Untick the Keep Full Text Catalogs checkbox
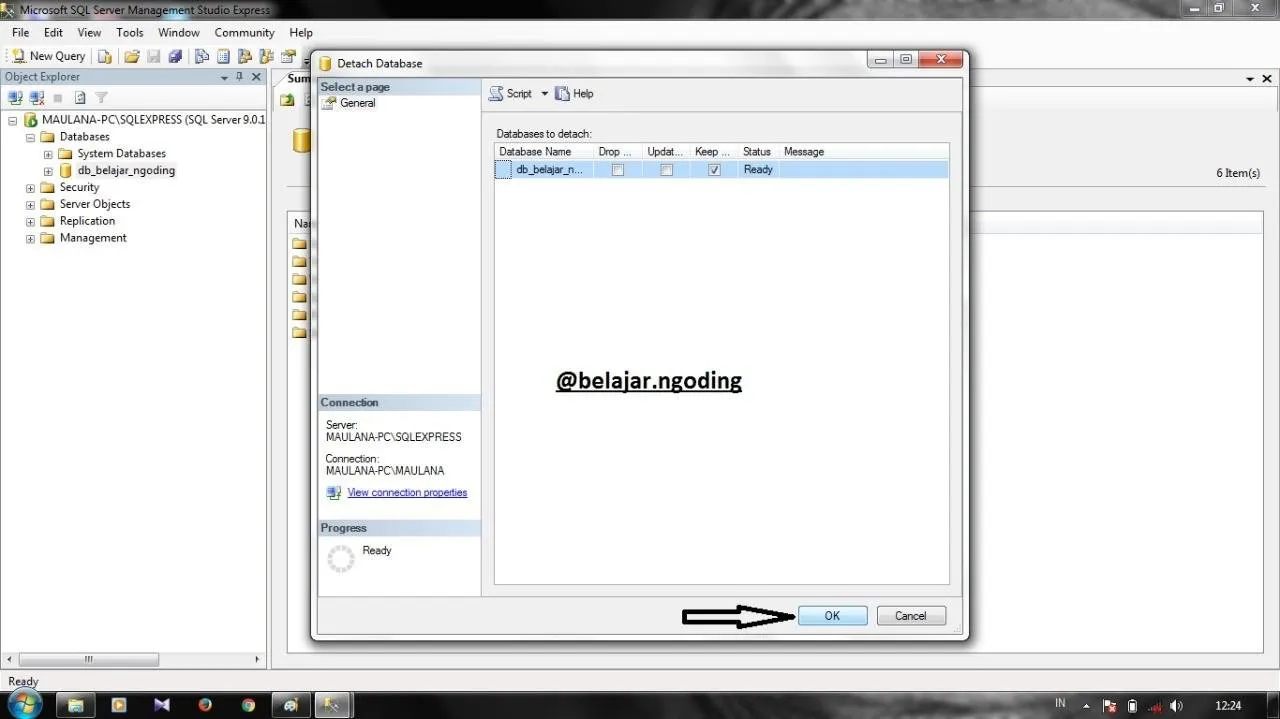 (714, 170)
